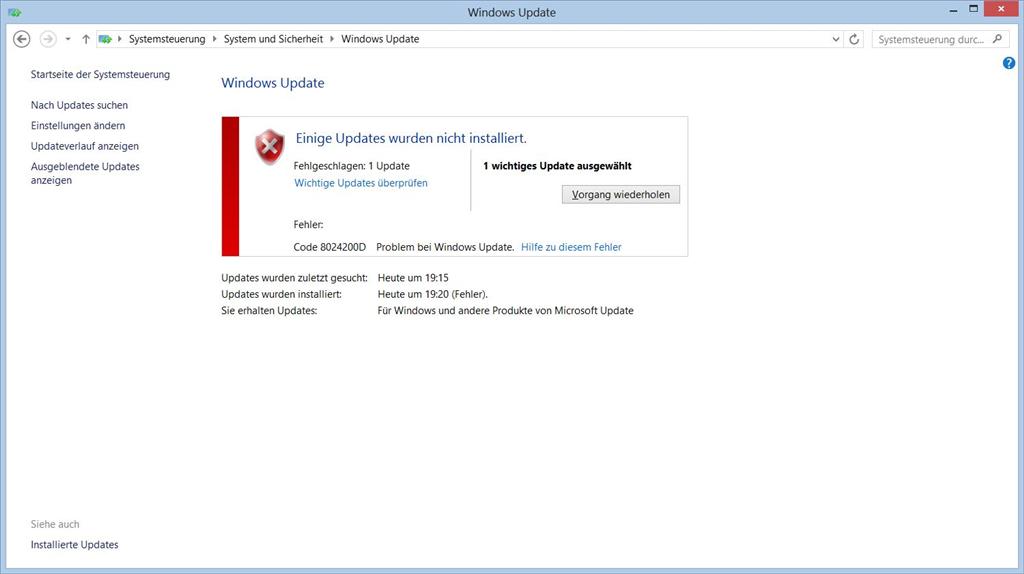Screen dimensions: 1024x574
Task: Click 'Einige Updates wurden nicht installiert.' heading
Action: point(411,138)
